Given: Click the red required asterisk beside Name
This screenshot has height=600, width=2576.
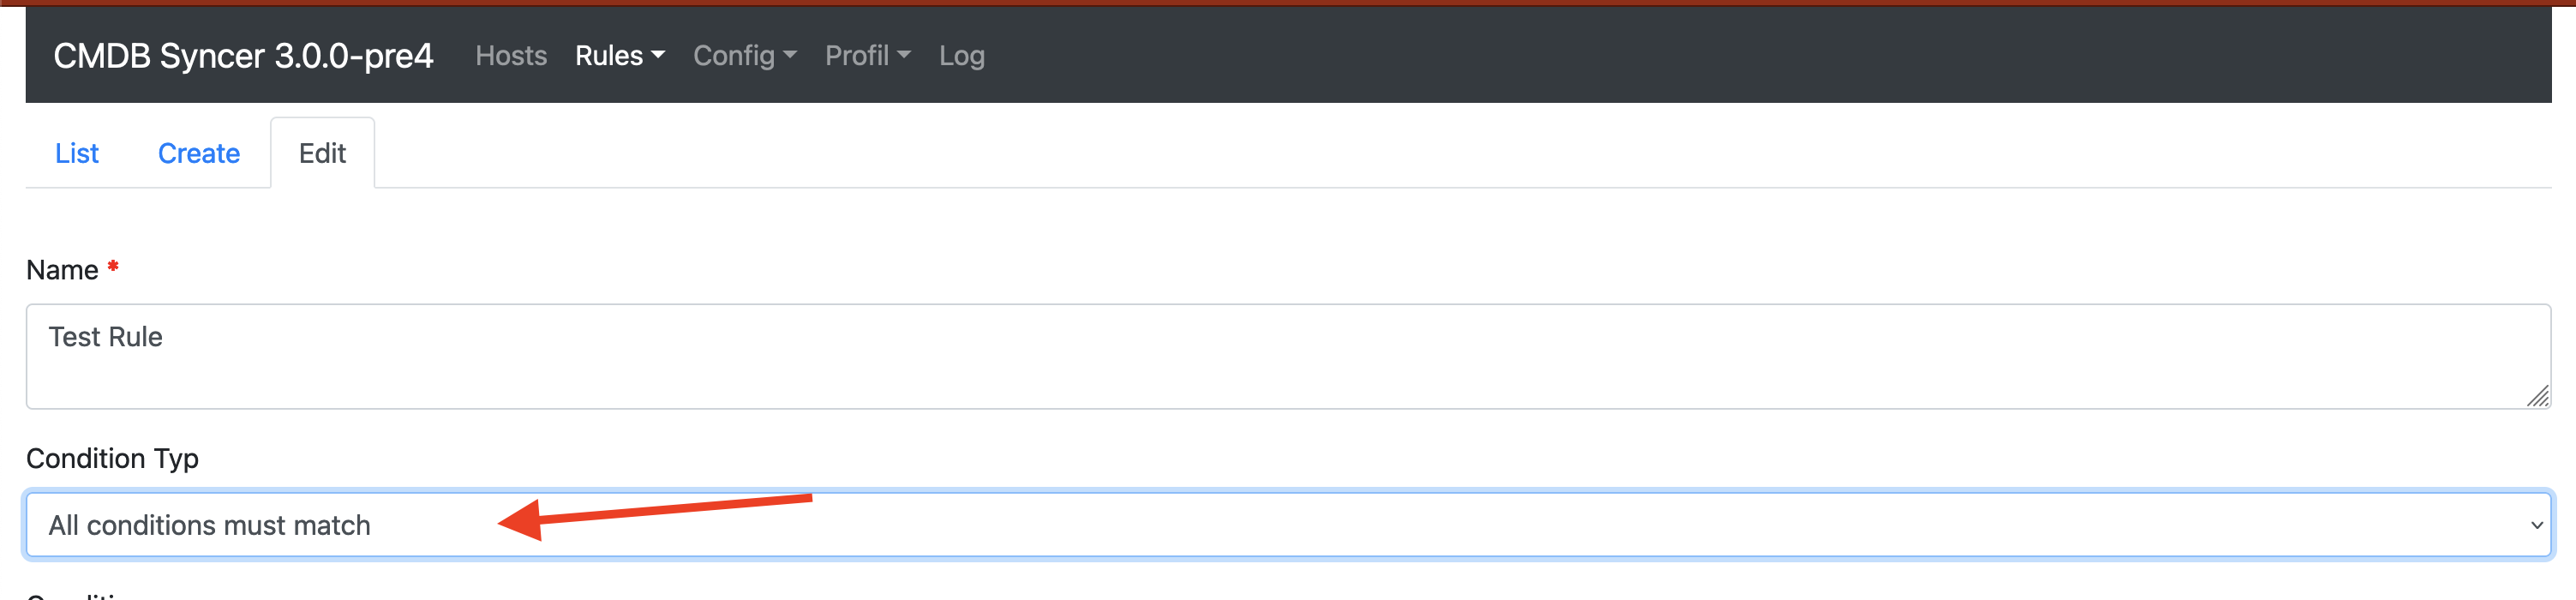Looking at the screenshot, I should tap(113, 266).
